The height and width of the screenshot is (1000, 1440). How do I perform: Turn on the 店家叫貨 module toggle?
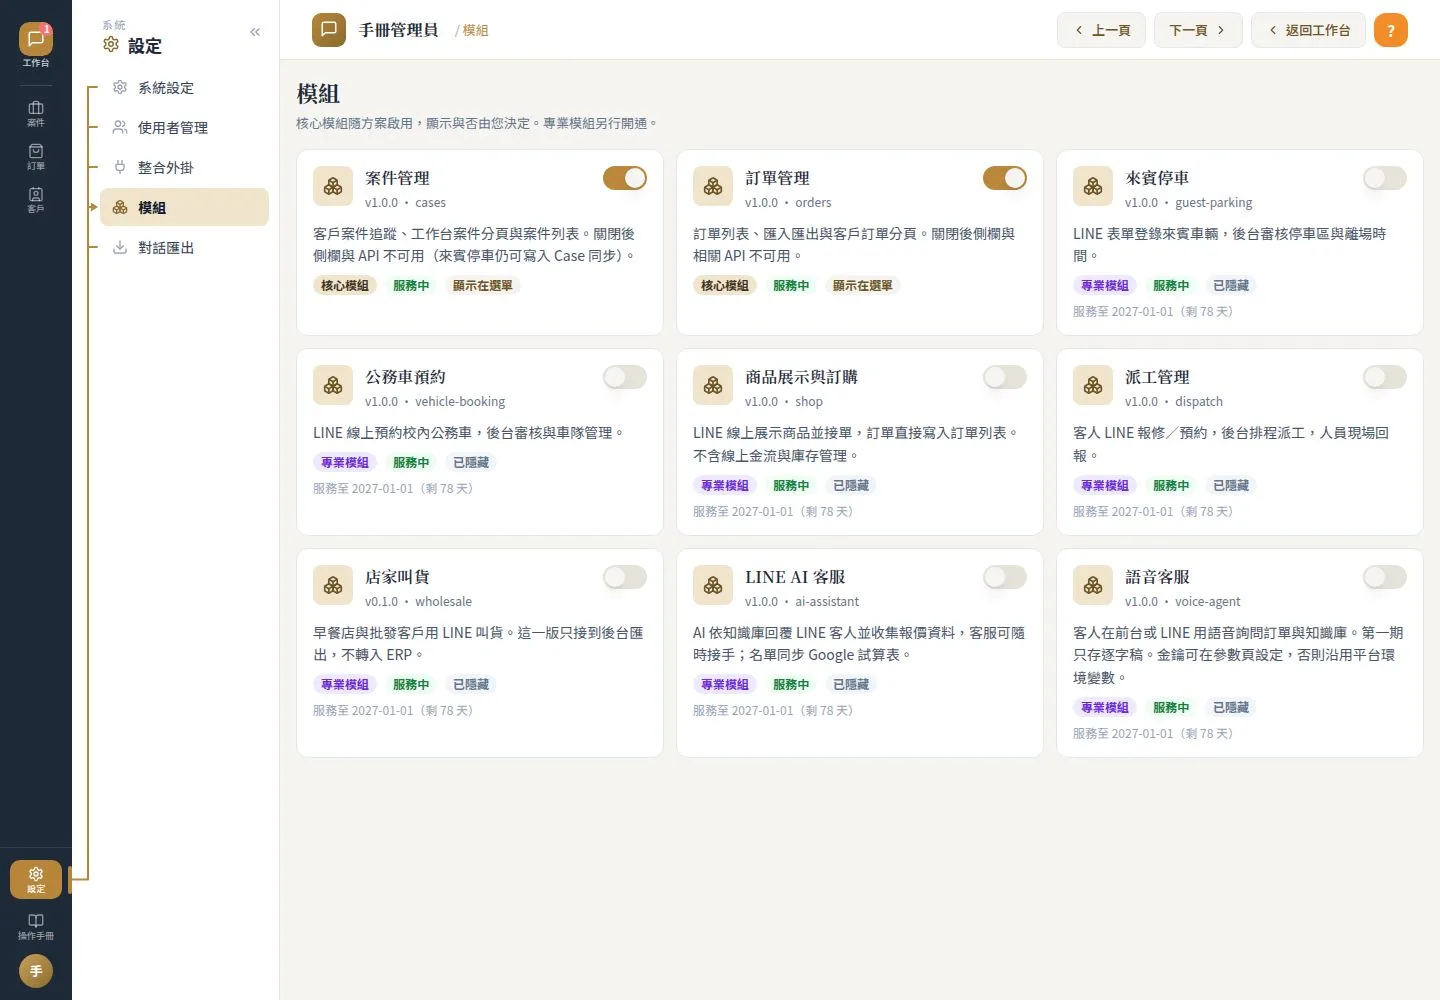[625, 577]
